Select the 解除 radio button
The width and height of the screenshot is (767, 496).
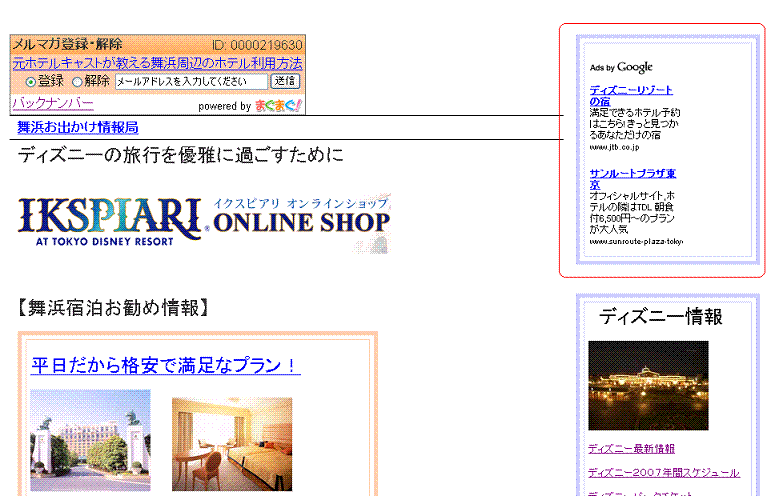77,82
